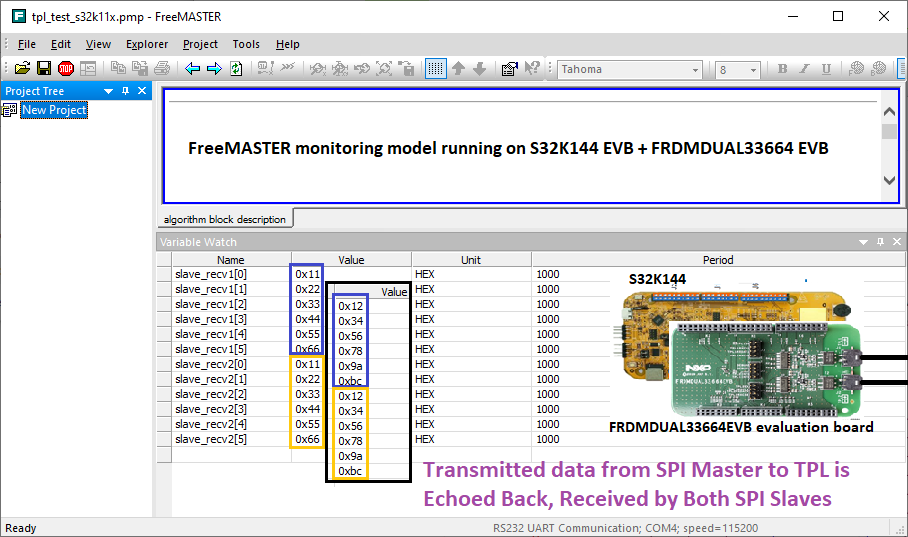The height and width of the screenshot is (537, 908).
Task: Open the Project Tree panel dropdown arrow
Action: [x=108, y=91]
